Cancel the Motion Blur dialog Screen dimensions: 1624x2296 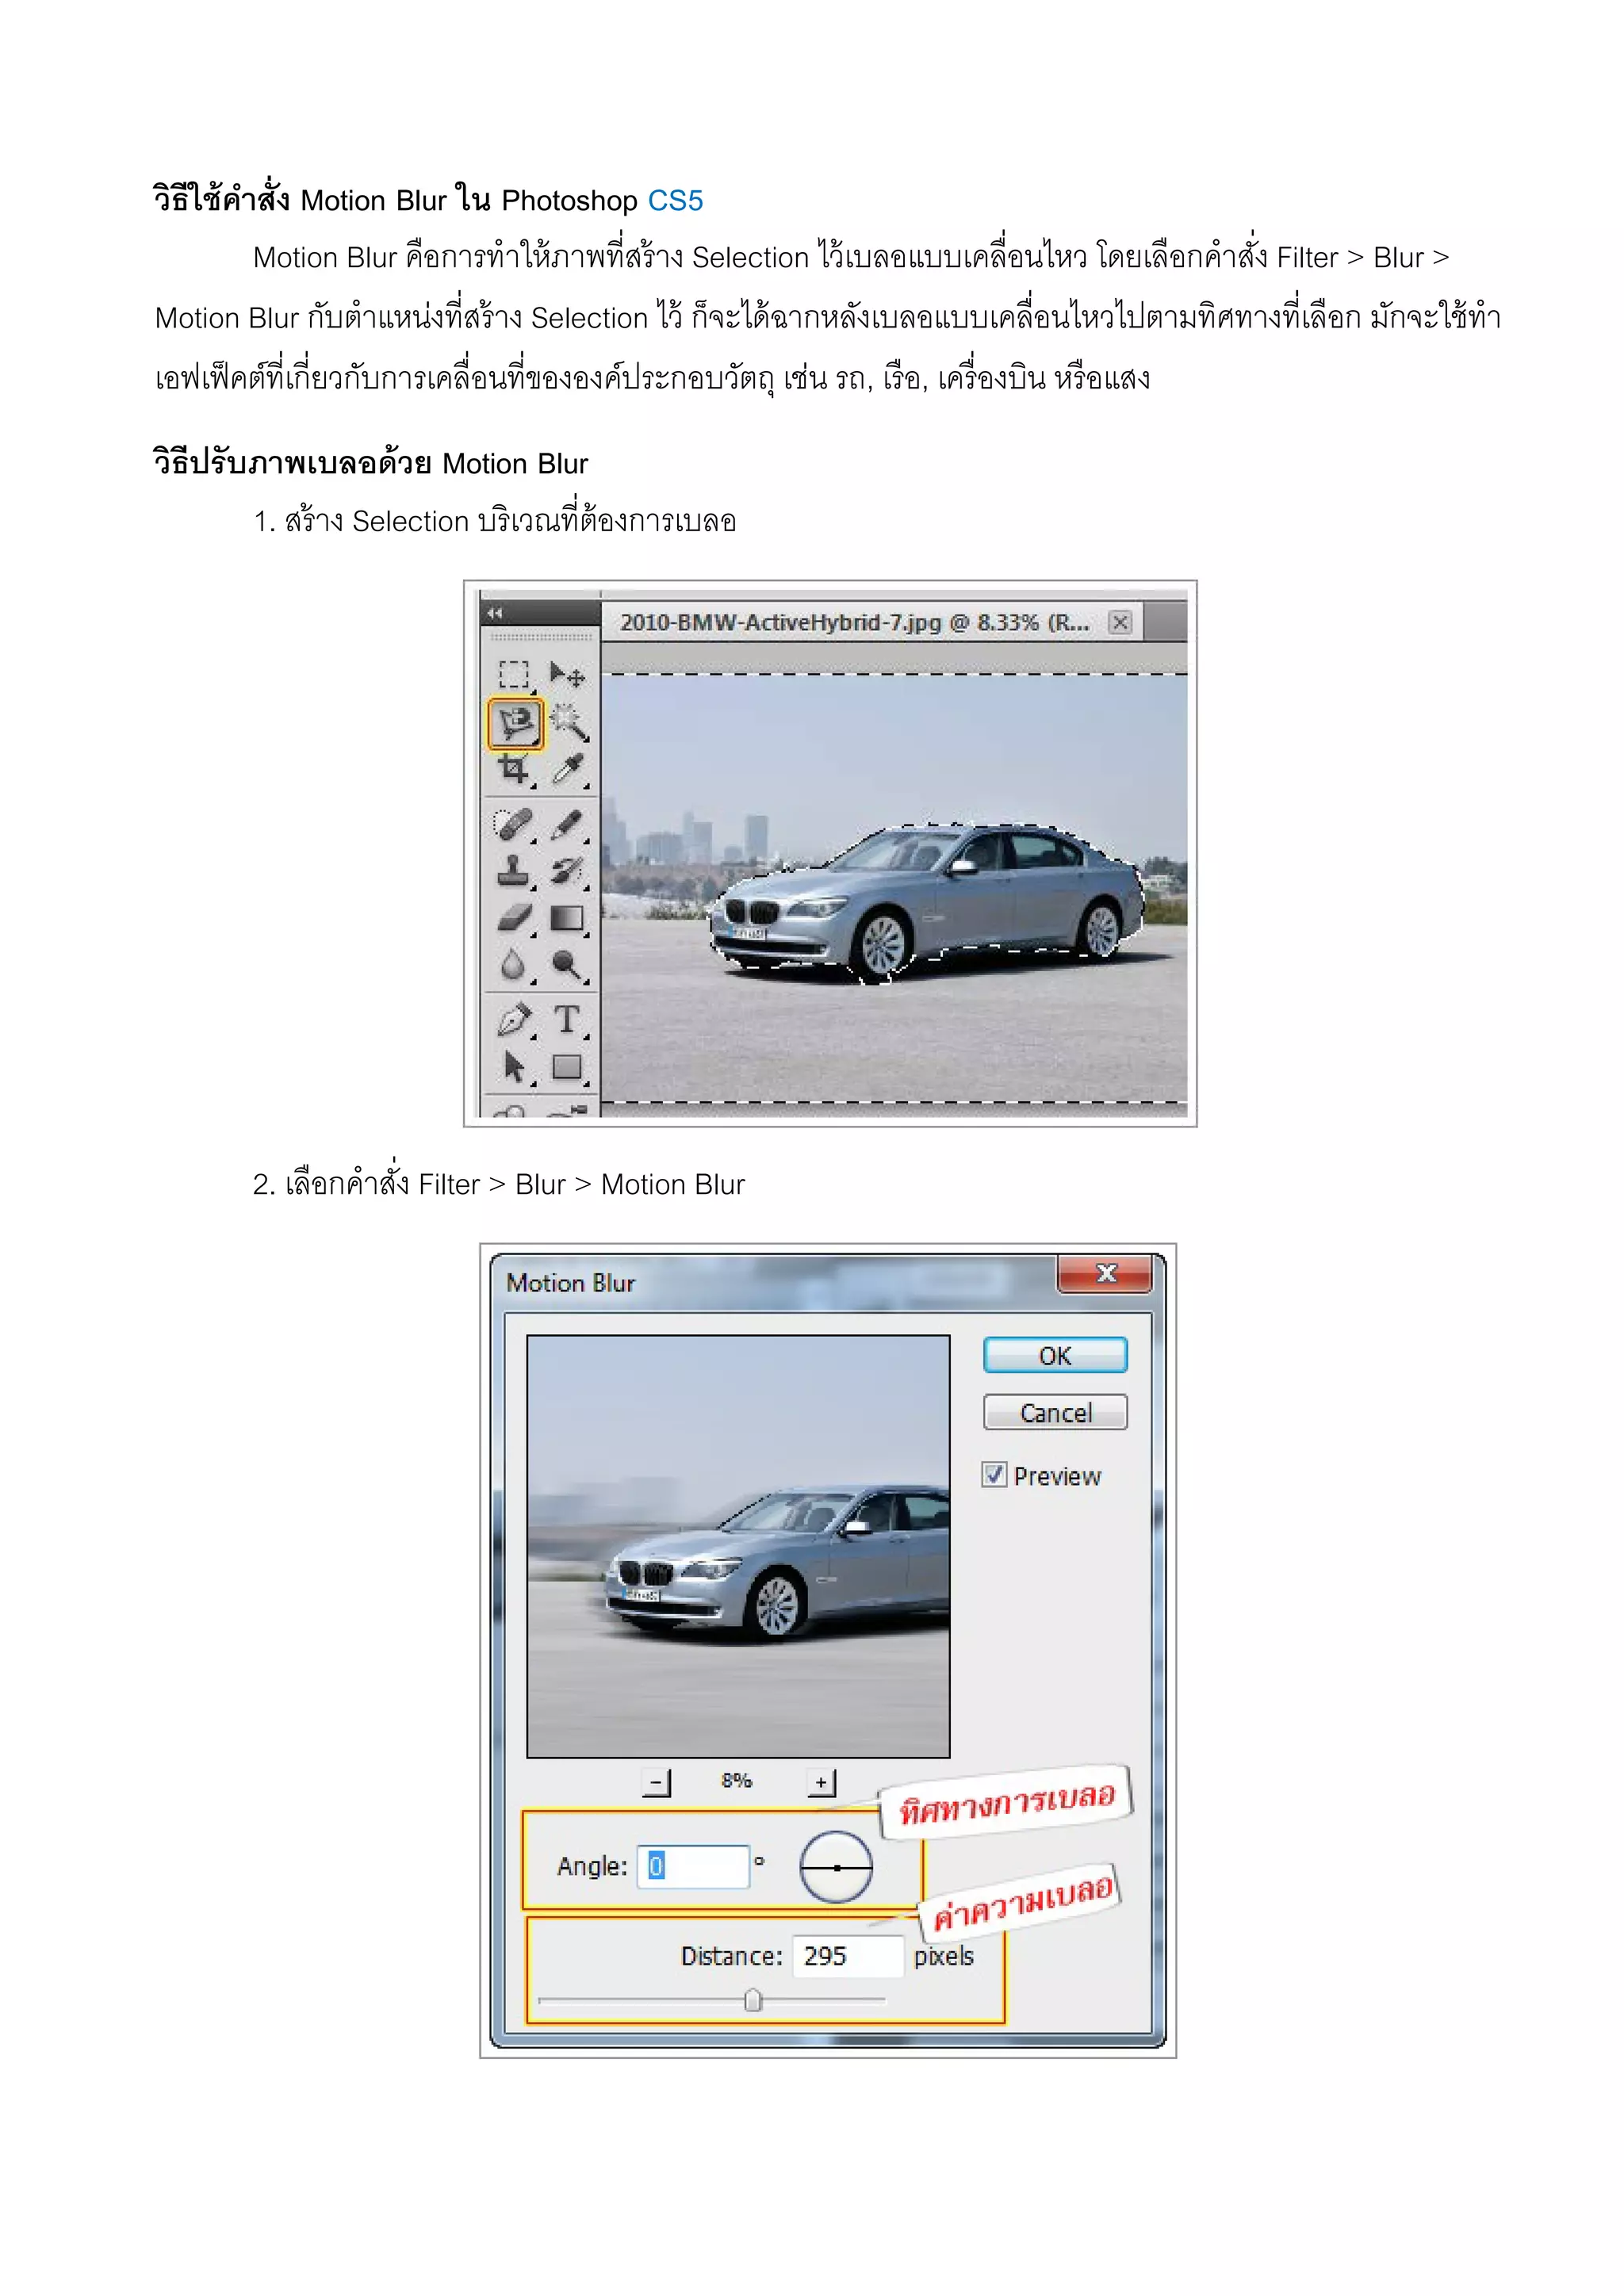[x=1055, y=1413]
